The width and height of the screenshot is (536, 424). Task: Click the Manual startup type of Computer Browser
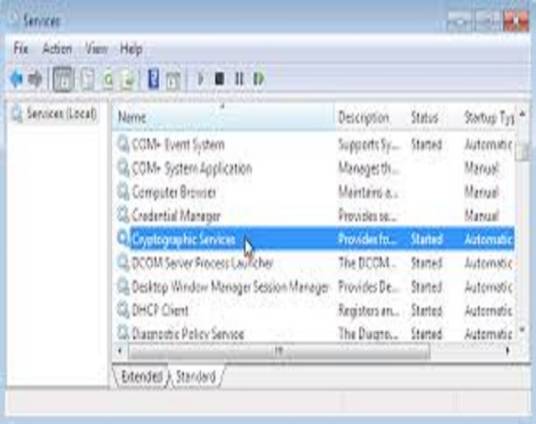click(481, 192)
